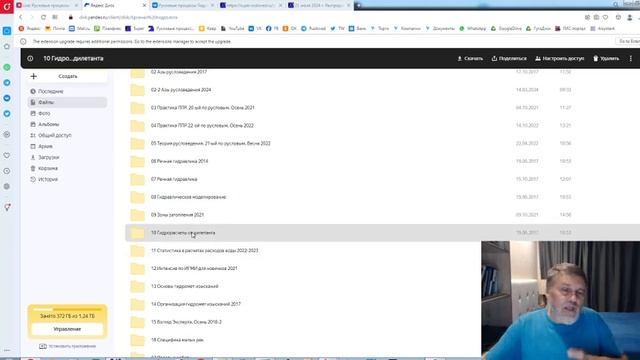Switch to the fifth browser tab
The width and height of the screenshot is (640, 360).
pyautogui.click(x=319, y=5)
